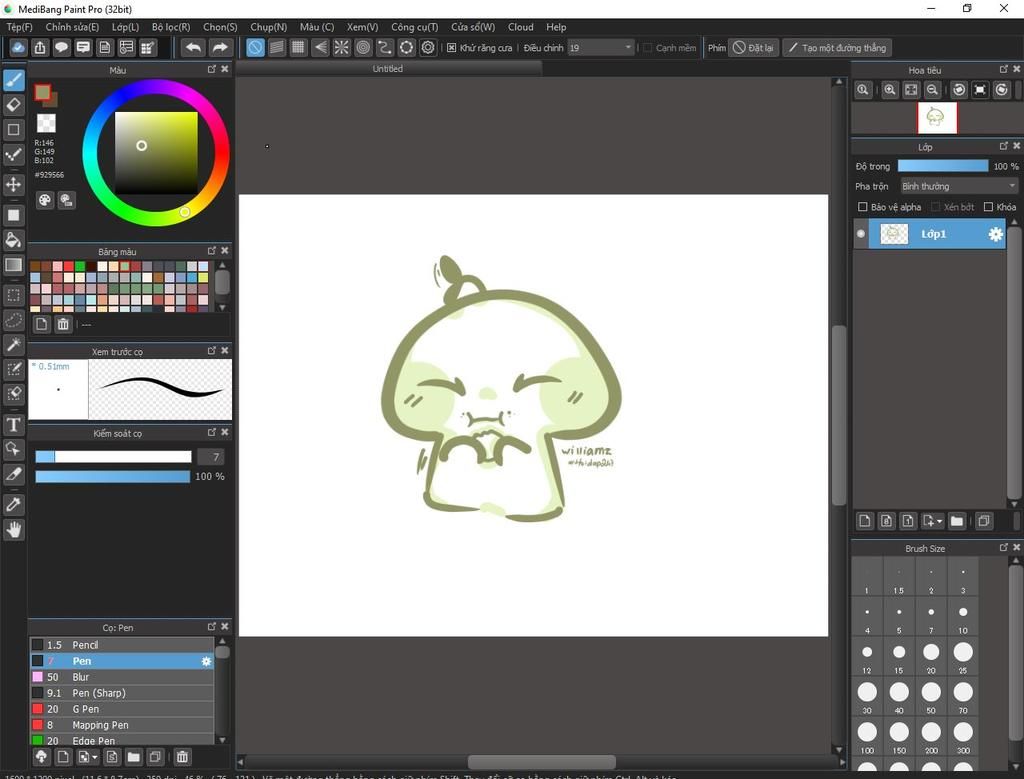Open settings gear on Lớp1 layer
Image resolution: width=1024 pixels, height=779 pixels.
[995, 234]
